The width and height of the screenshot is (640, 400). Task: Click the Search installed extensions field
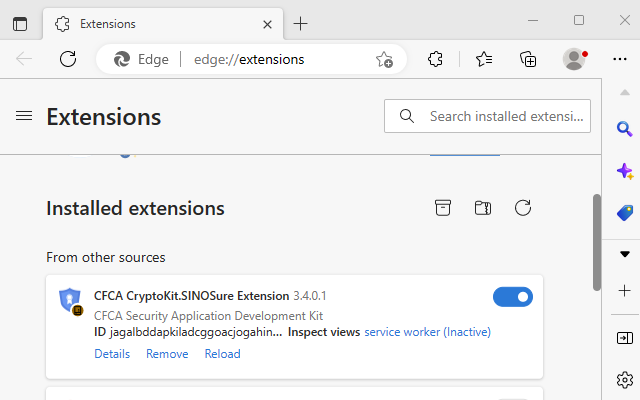coord(505,116)
